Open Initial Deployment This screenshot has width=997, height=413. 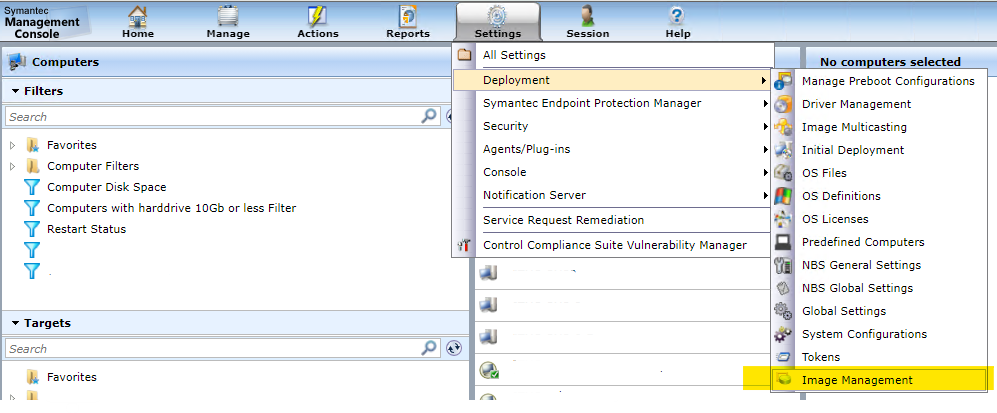[x=853, y=150]
